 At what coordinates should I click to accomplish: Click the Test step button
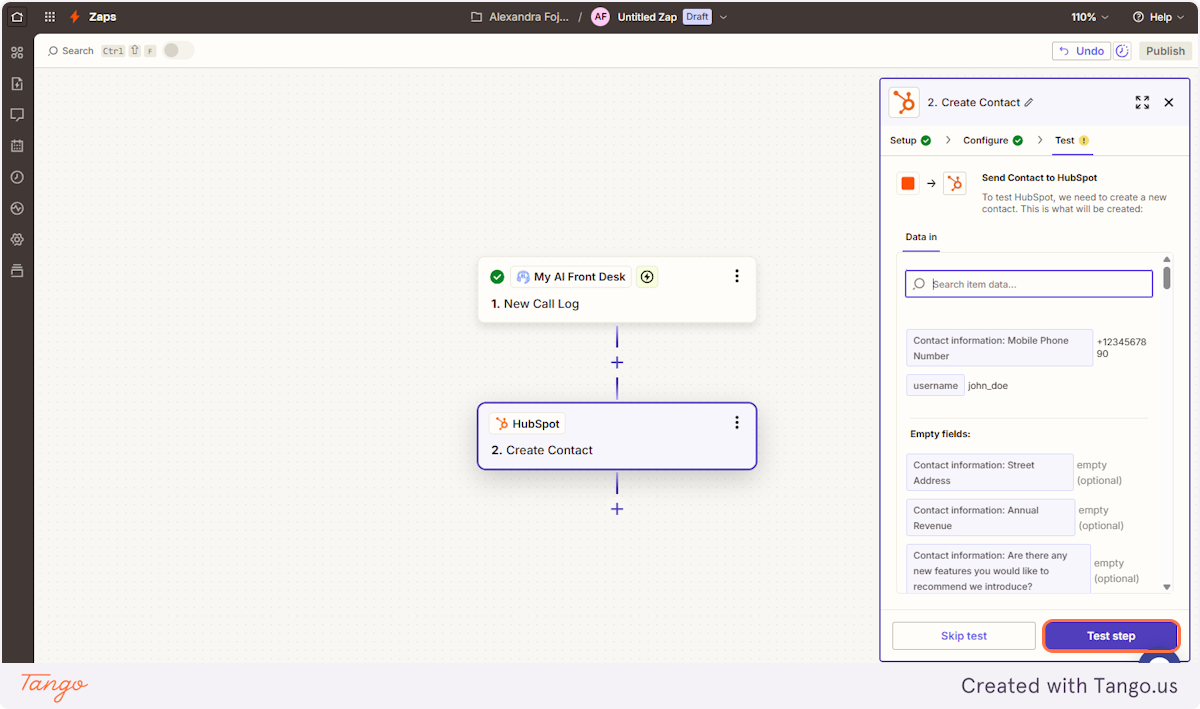[x=1111, y=636]
